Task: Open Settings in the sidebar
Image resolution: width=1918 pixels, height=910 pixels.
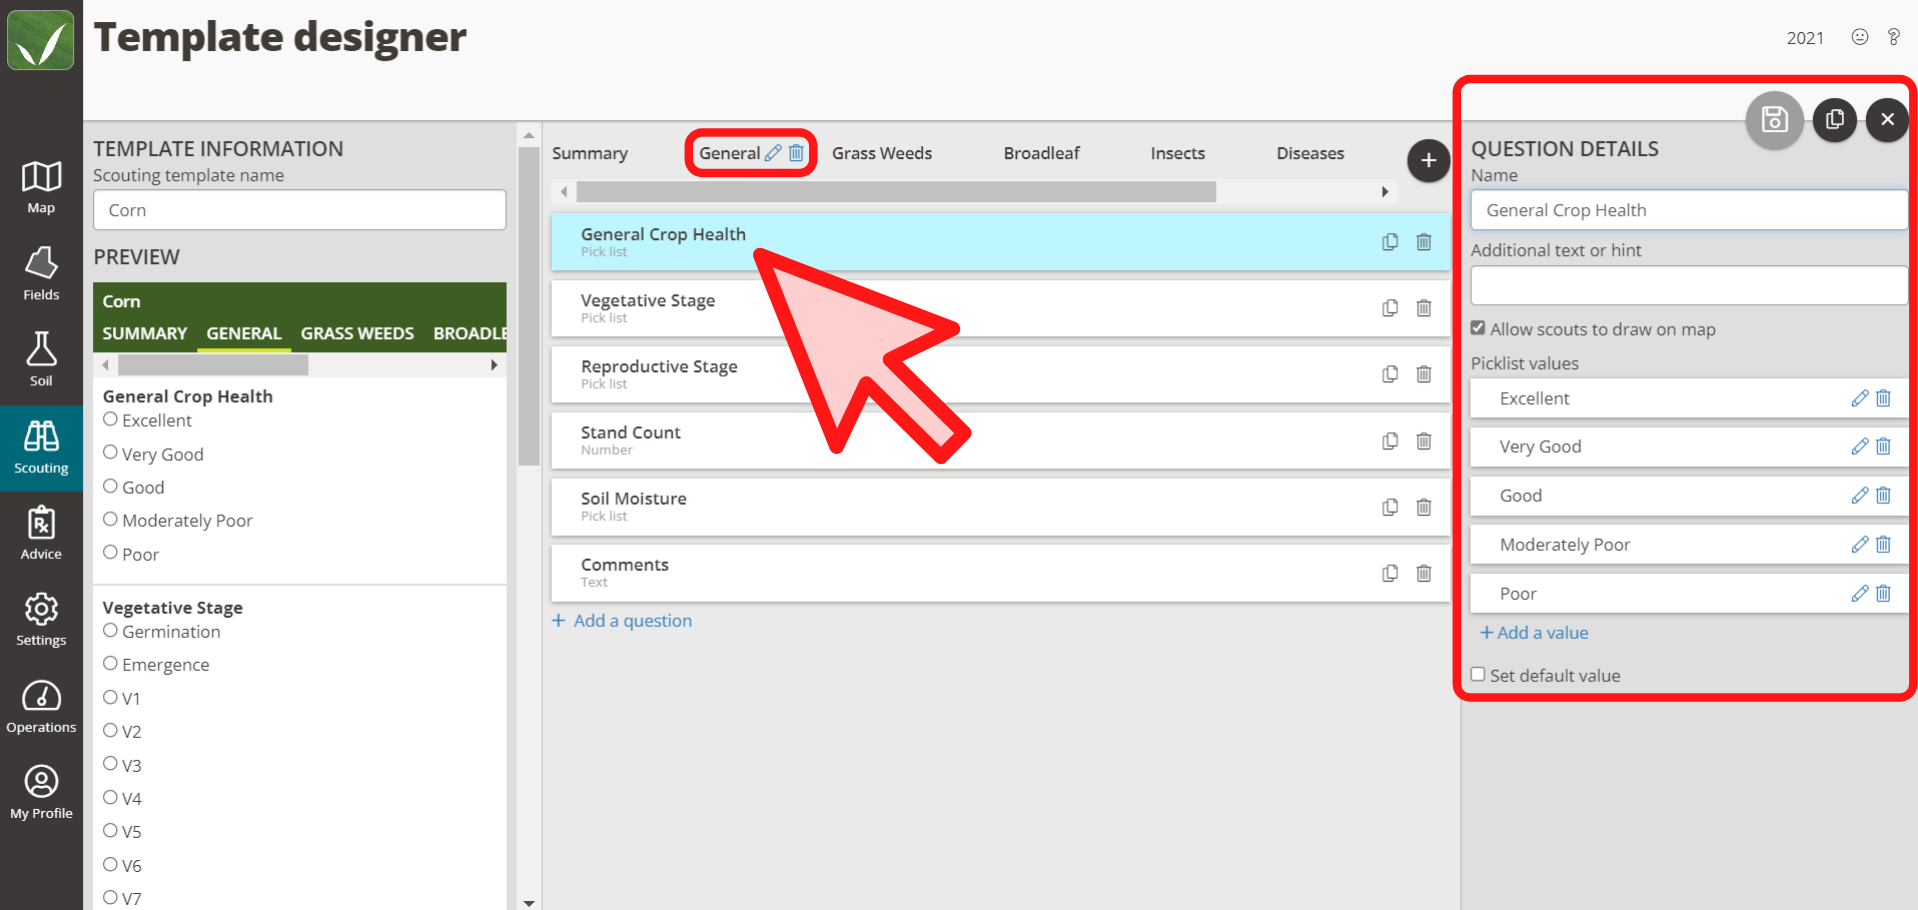Action: point(41,620)
